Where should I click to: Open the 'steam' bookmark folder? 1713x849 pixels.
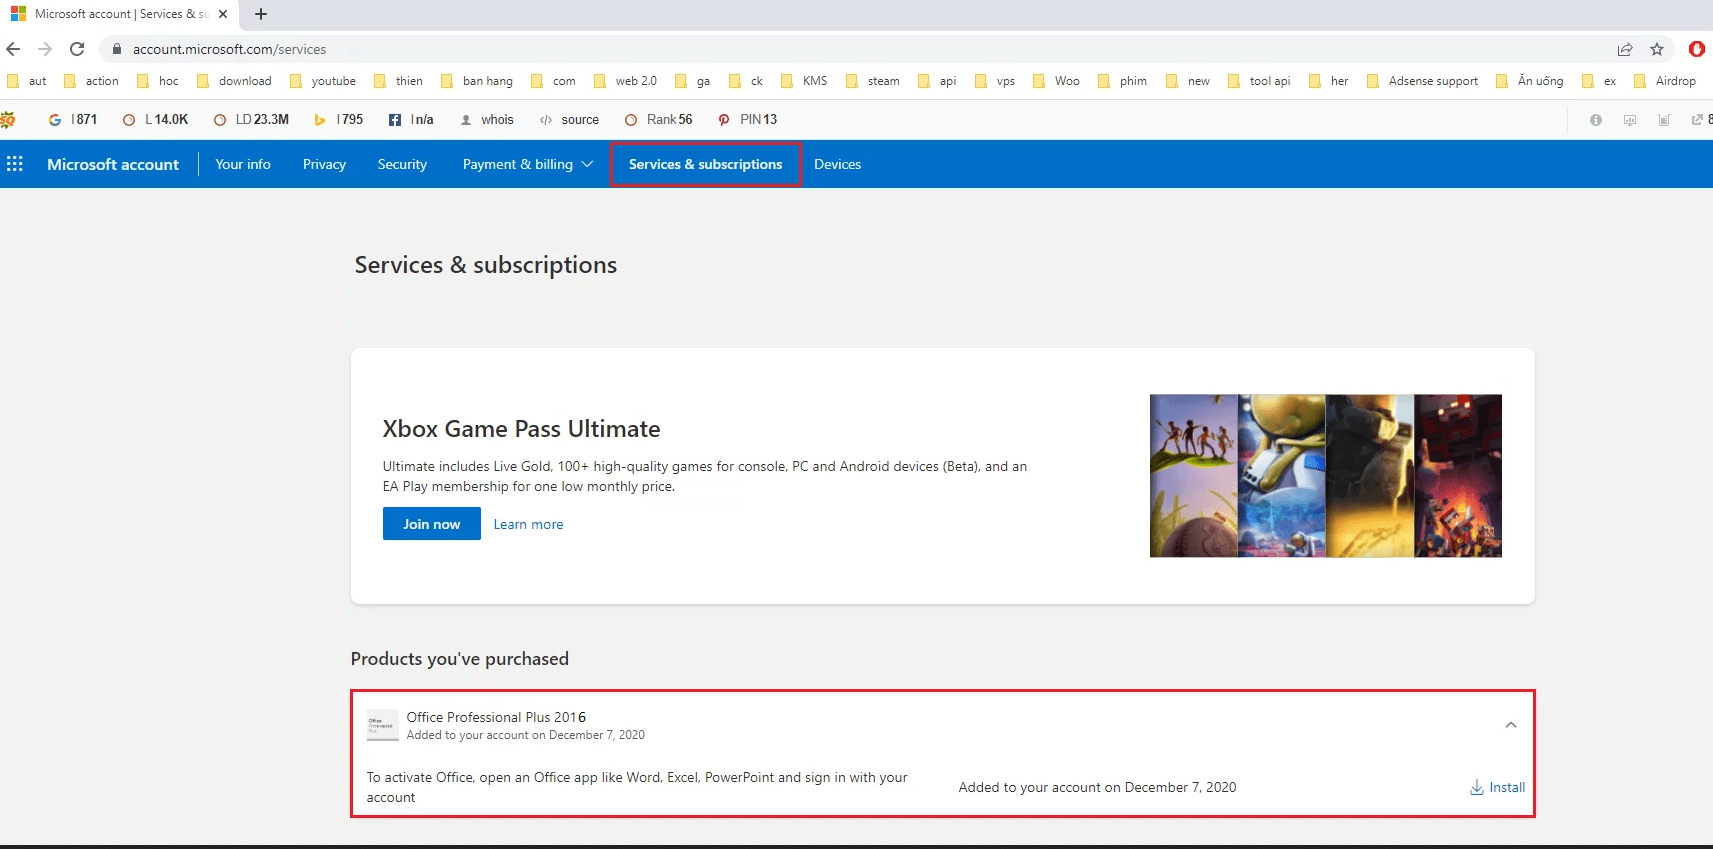[x=873, y=81]
